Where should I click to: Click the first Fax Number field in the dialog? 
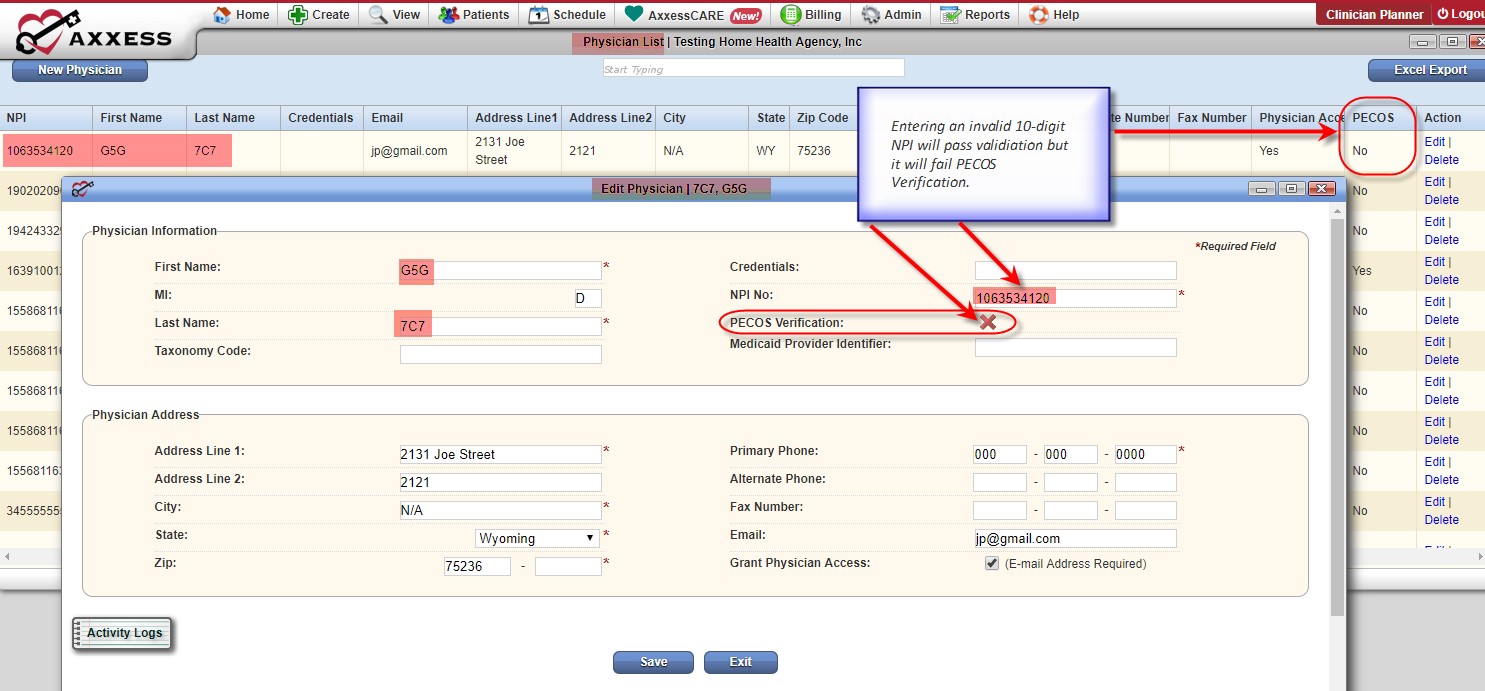tap(1000, 510)
